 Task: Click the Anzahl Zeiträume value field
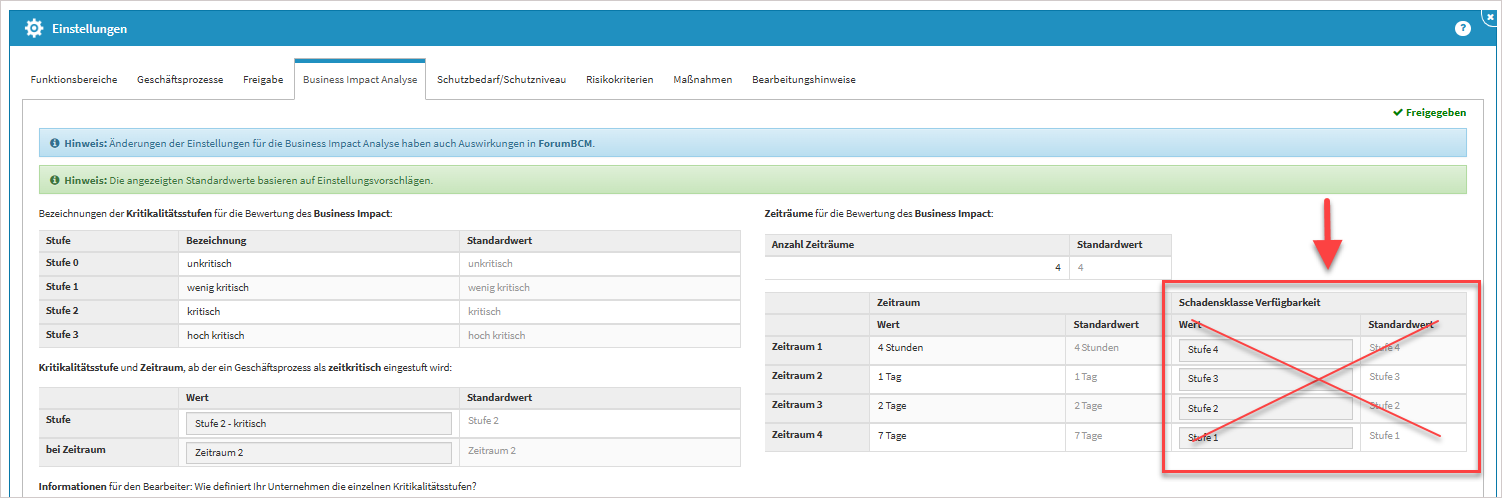pyautogui.click(x=916, y=268)
